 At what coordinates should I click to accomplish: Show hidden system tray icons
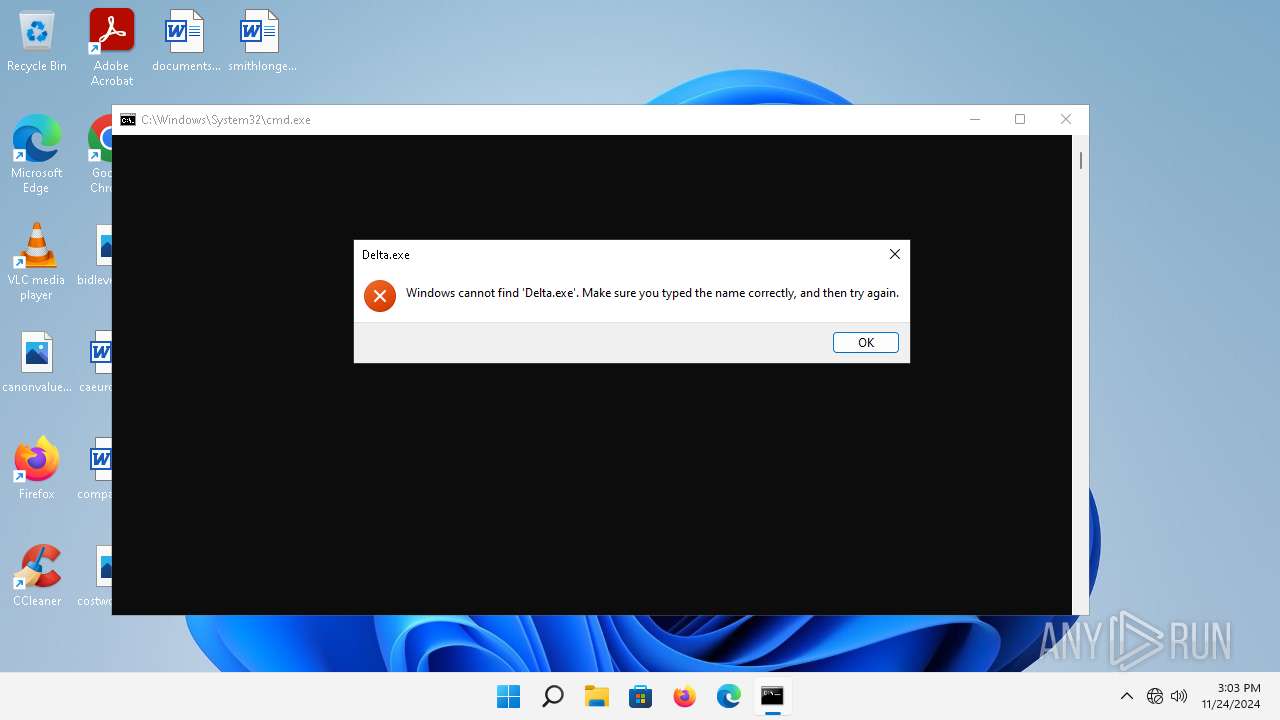[1127, 696]
